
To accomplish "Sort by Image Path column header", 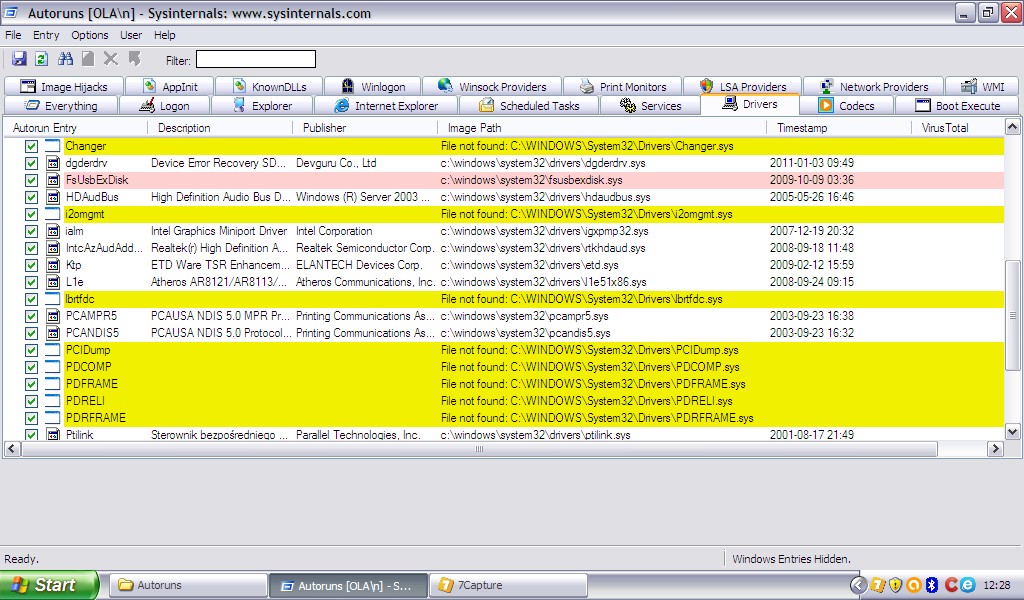I will [x=601, y=128].
